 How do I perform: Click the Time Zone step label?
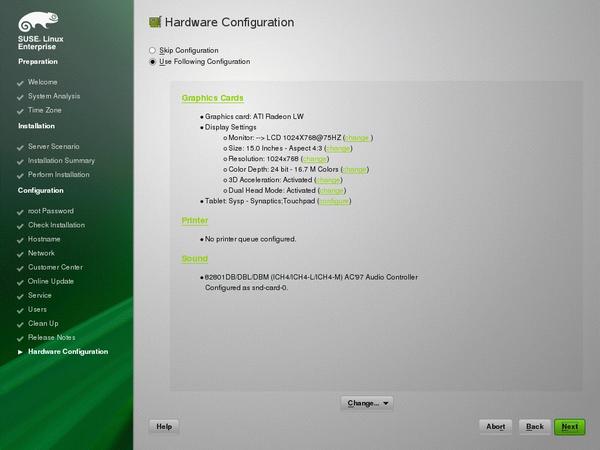(44, 110)
